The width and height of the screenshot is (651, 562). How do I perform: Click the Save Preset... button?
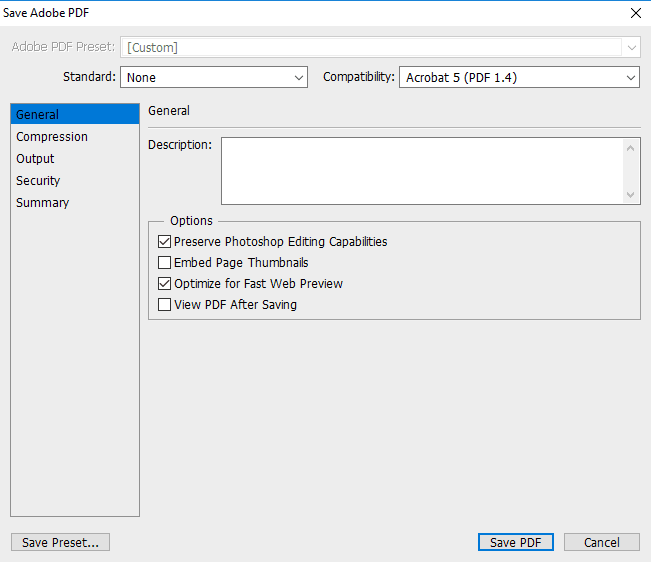point(61,542)
